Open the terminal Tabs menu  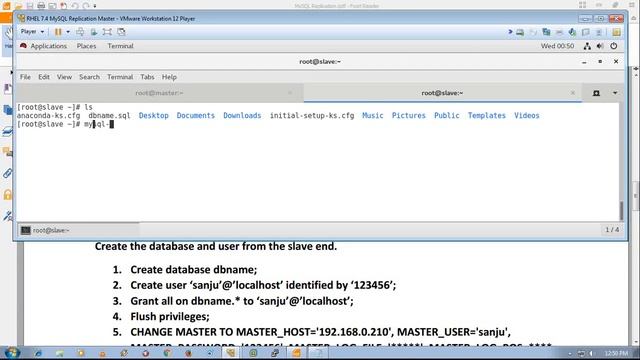(147, 77)
